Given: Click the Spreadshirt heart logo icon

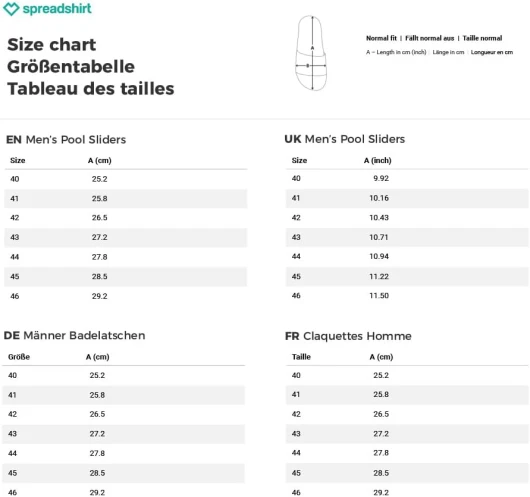Looking at the screenshot, I should click(11, 9).
